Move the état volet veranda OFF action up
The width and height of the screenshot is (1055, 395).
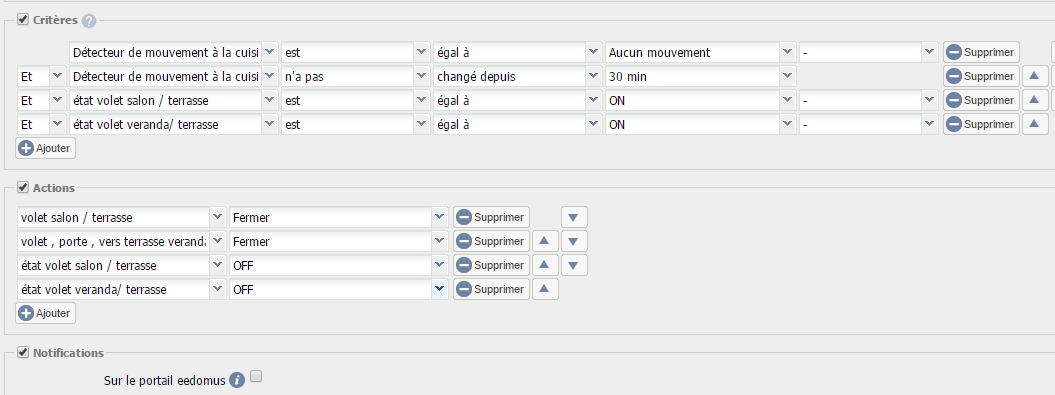(545, 289)
